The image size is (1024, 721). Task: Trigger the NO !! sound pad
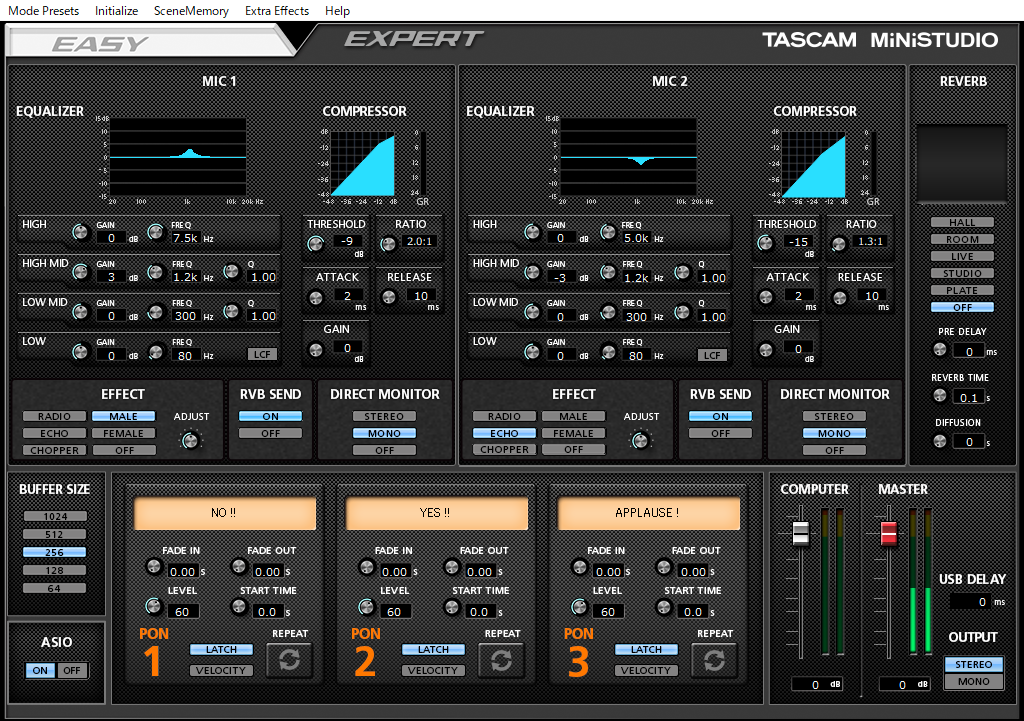[x=225, y=513]
